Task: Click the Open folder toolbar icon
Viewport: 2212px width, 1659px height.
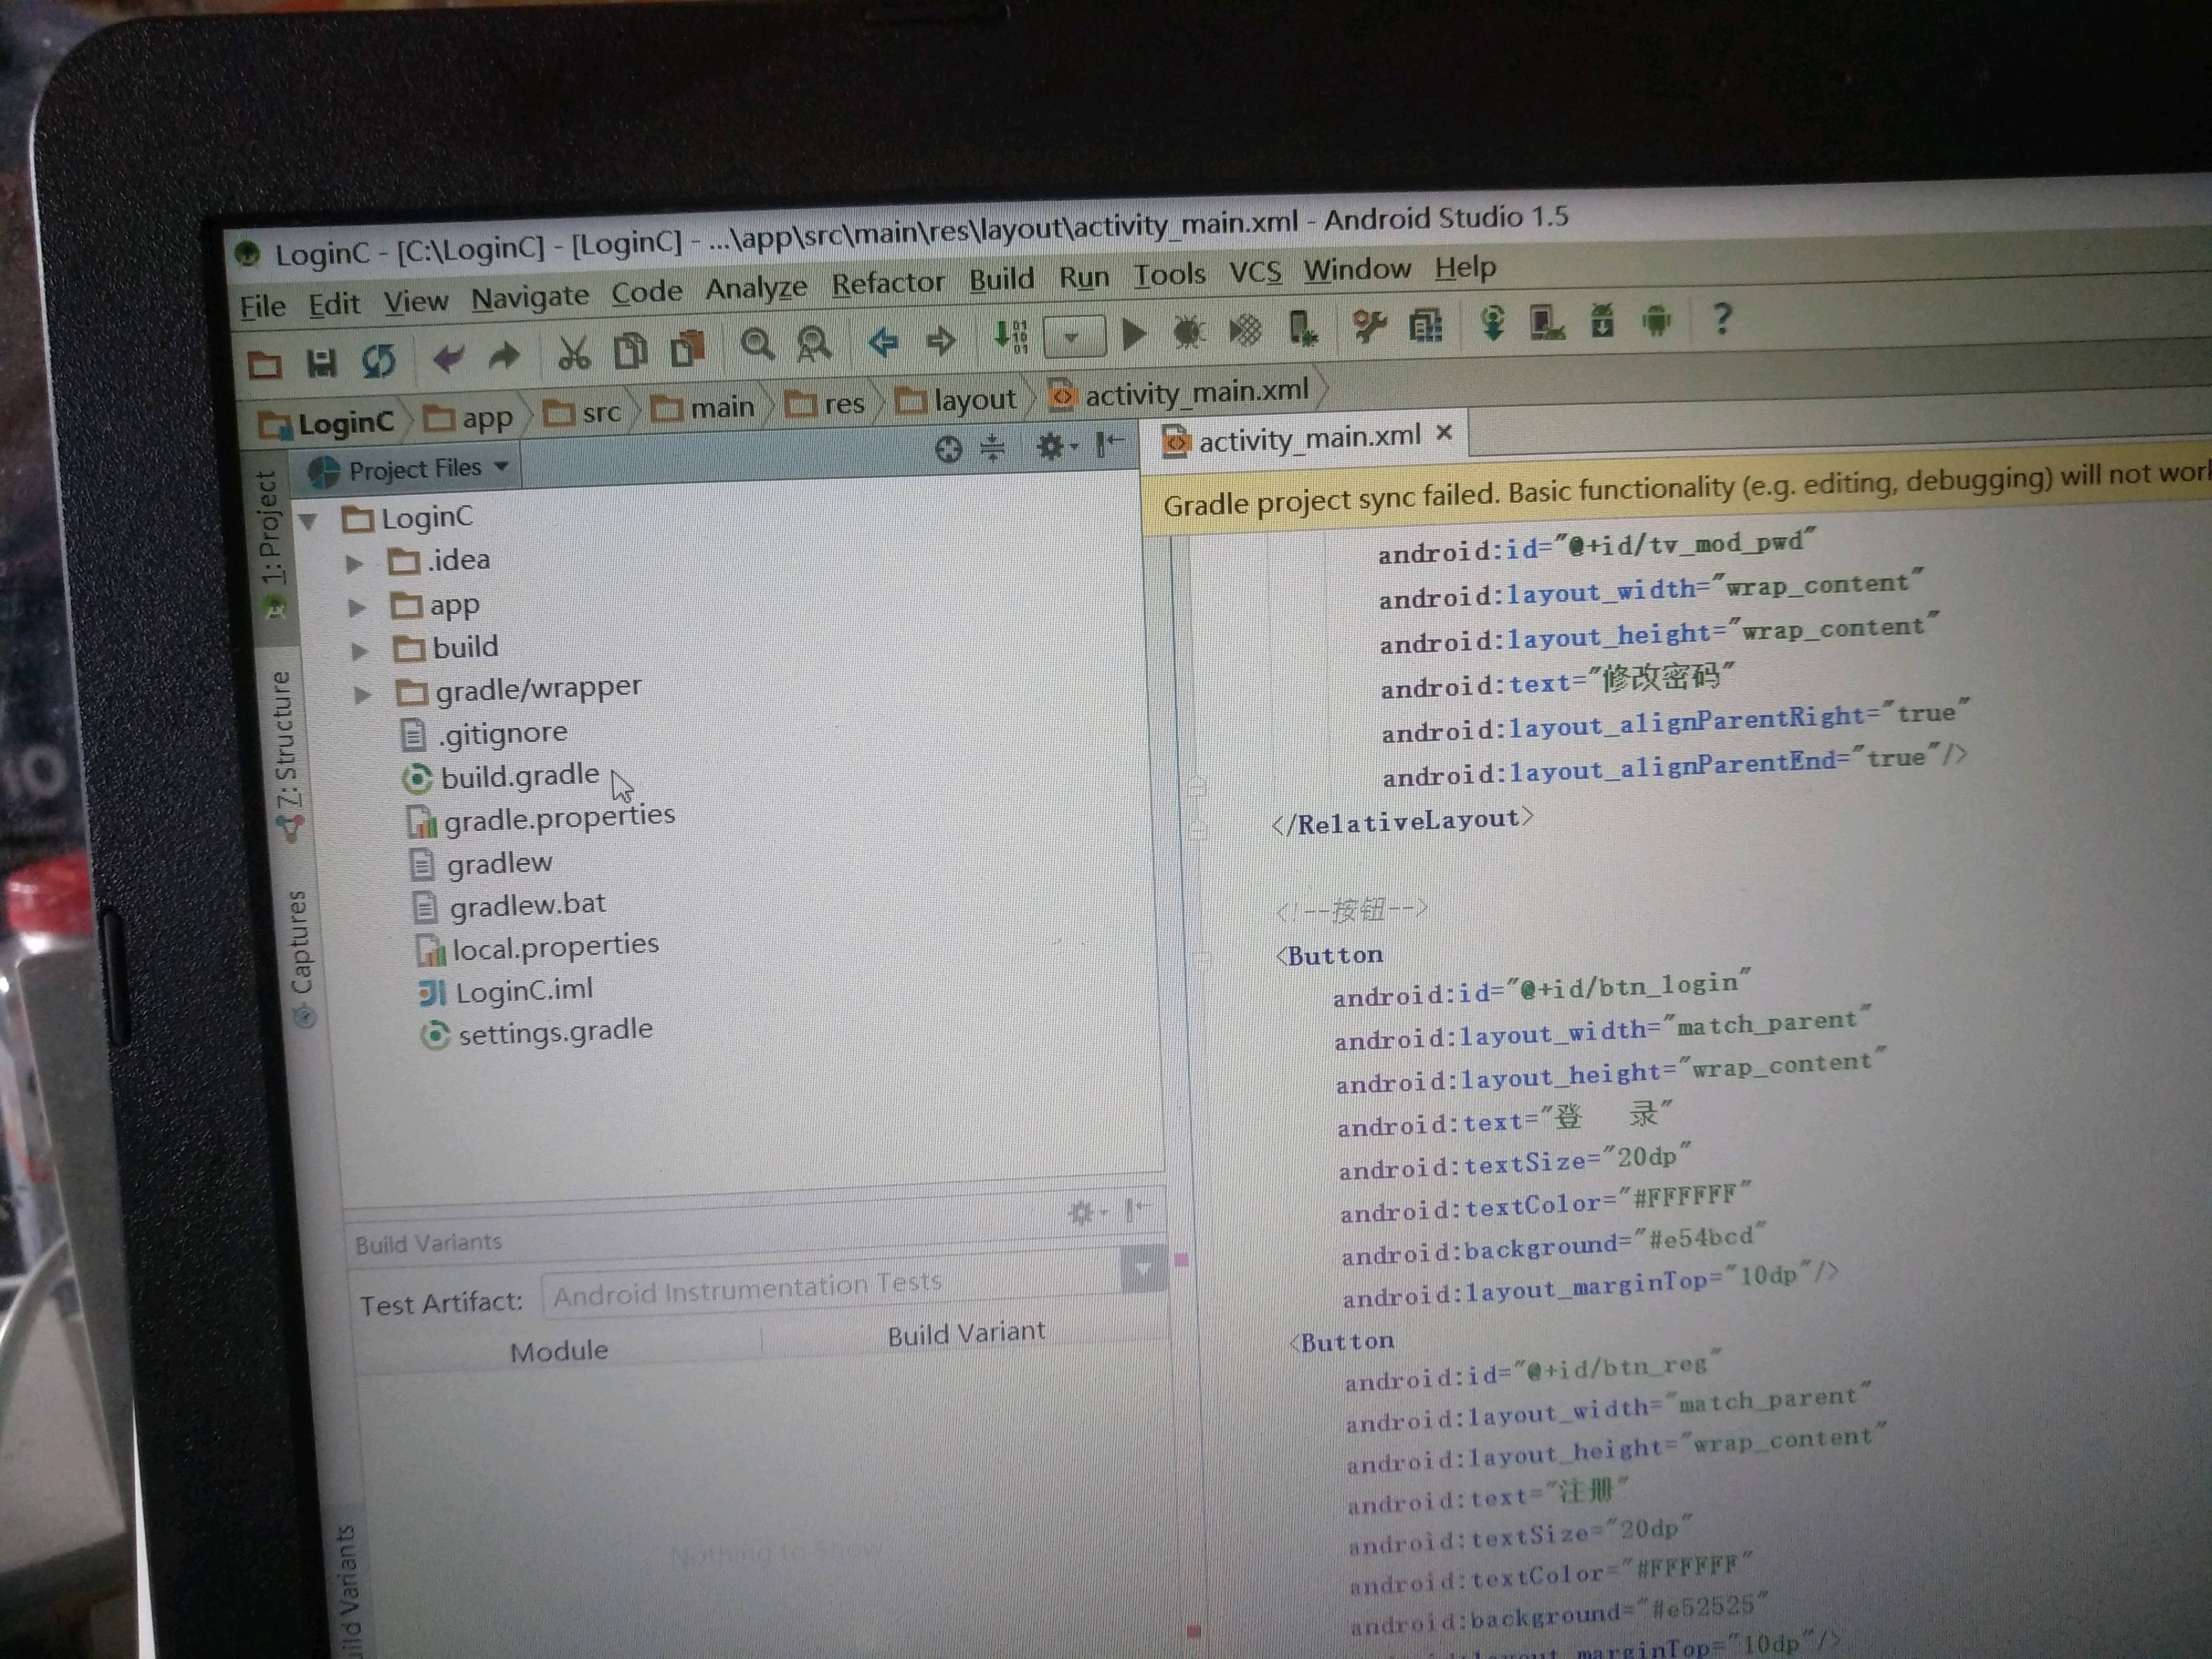Action: pyautogui.click(x=264, y=365)
